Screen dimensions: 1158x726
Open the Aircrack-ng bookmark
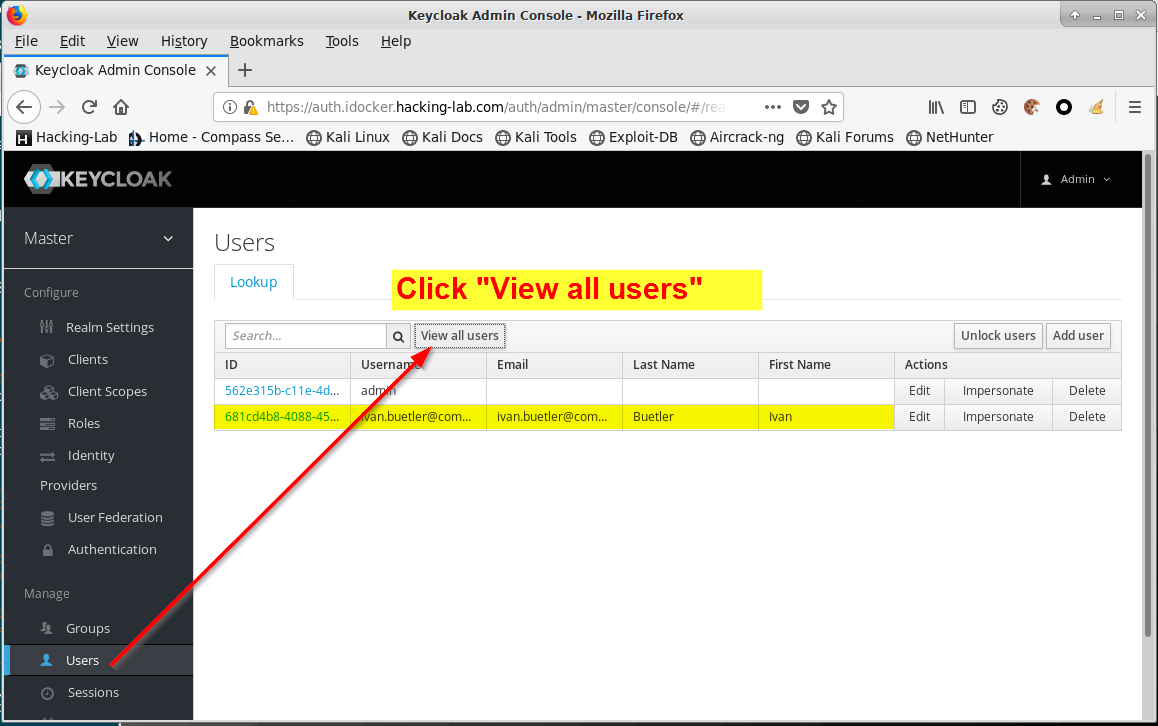737,137
